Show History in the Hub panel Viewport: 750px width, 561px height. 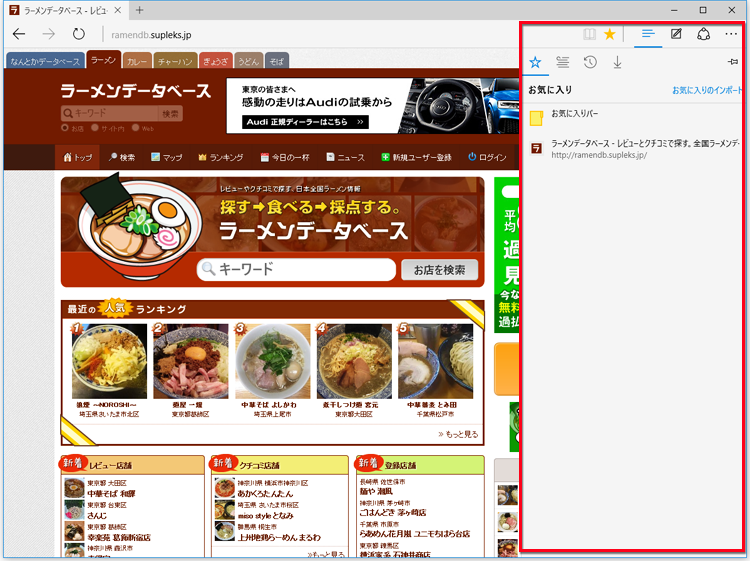590,62
